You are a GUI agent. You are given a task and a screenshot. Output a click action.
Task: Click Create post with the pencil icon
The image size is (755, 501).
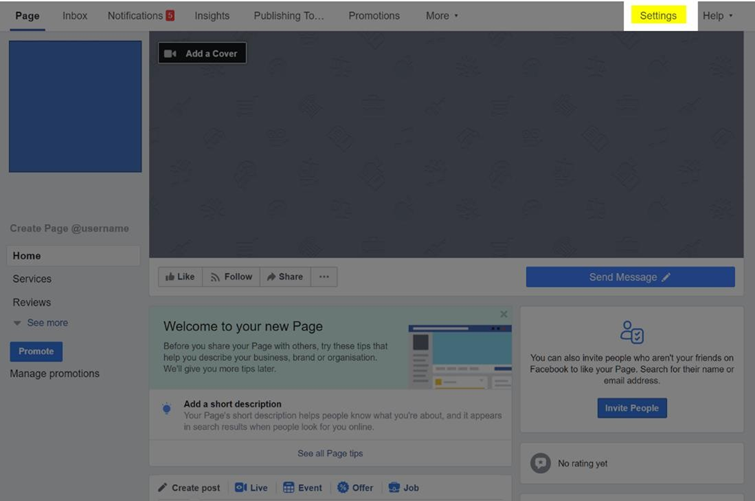(x=189, y=488)
